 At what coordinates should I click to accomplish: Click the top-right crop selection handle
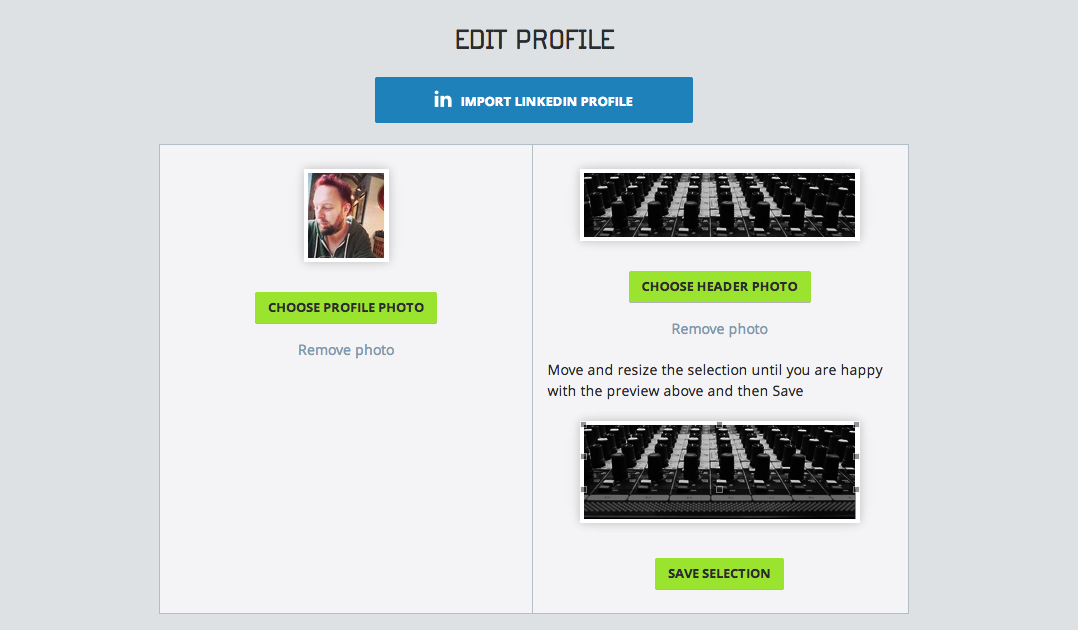pos(855,425)
